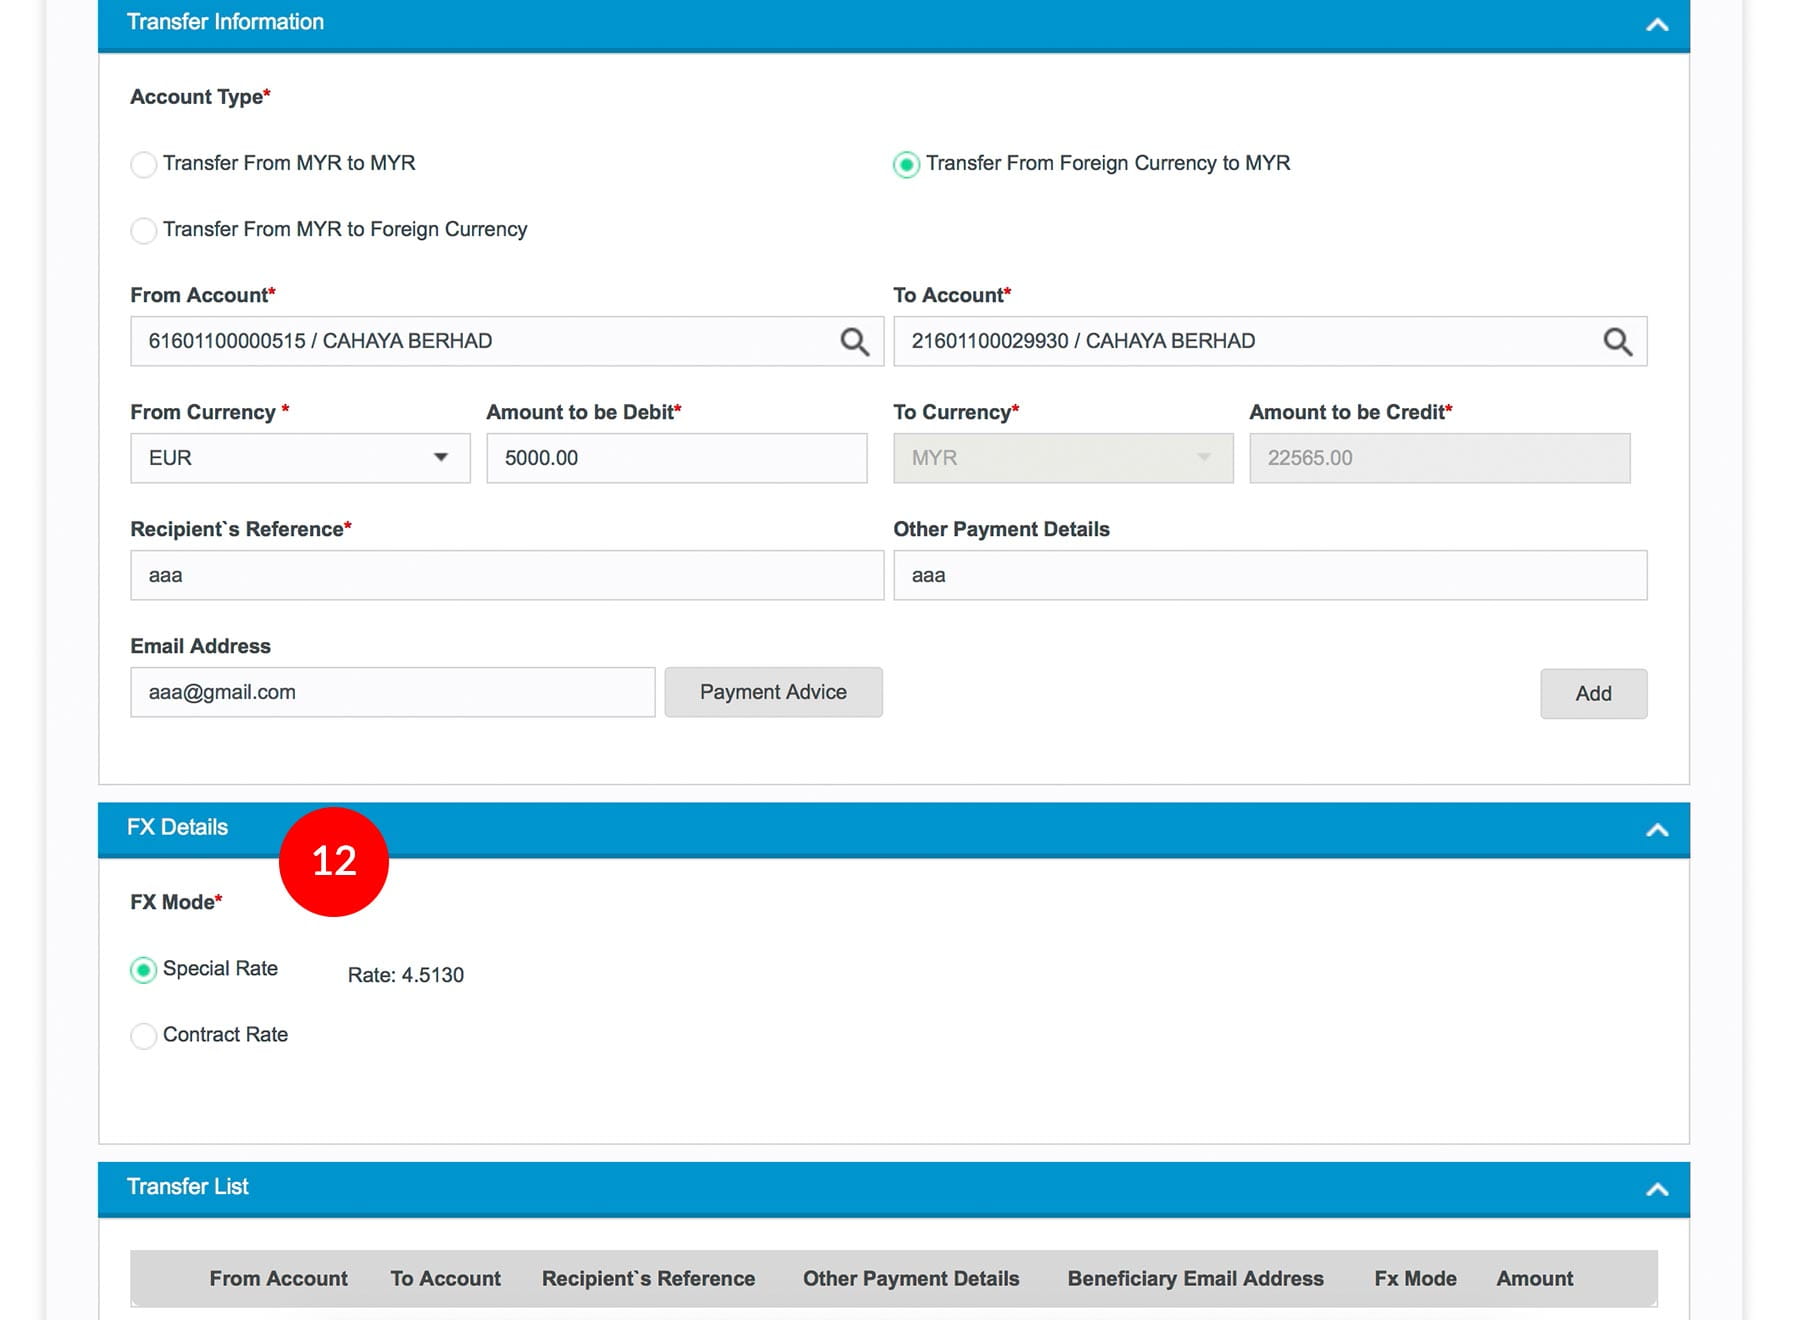Collapse the Transfer List section chevron
This screenshot has width=1800, height=1320.
1657,1189
